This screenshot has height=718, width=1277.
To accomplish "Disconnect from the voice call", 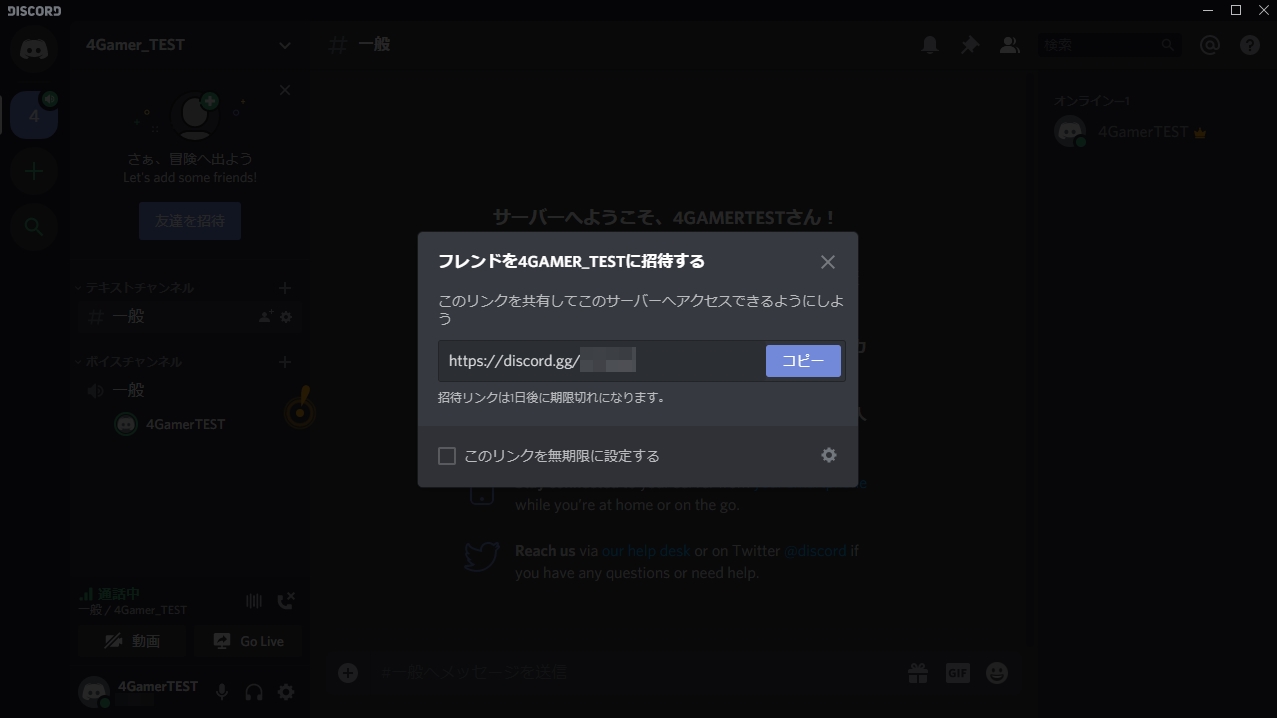I will (x=286, y=601).
